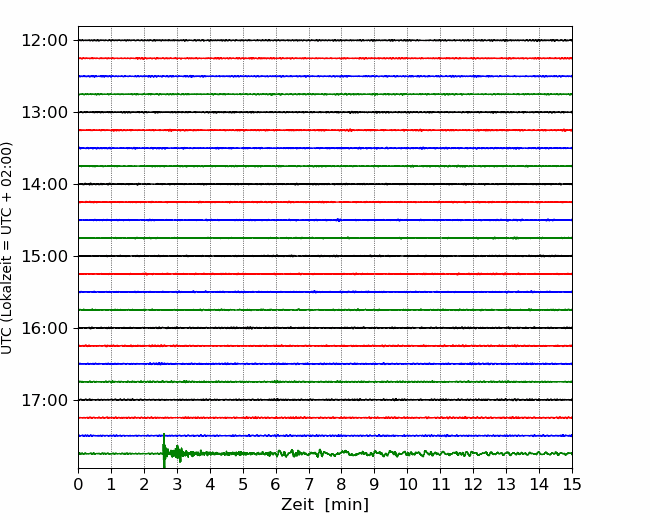This screenshot has height=520, width=650.
Task: Click the x-axis tick label 8
Action: click(342, 484)
